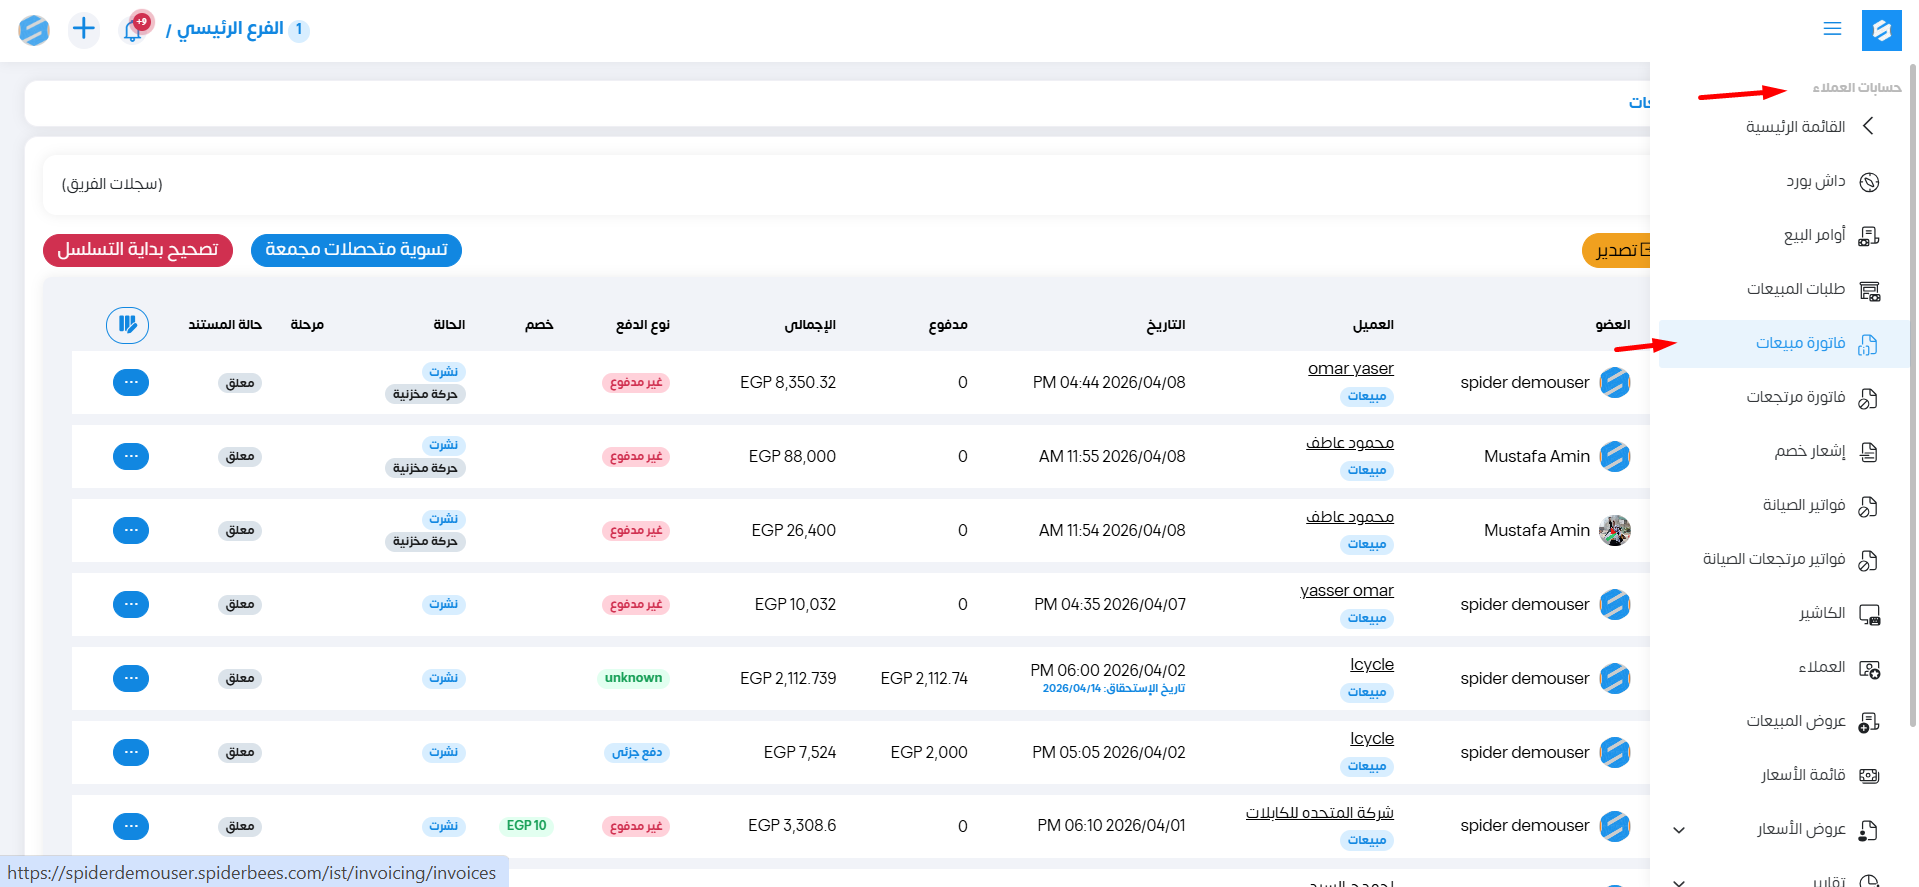Click the sidebar vertical scrollbar

[x=1913, y=400]
